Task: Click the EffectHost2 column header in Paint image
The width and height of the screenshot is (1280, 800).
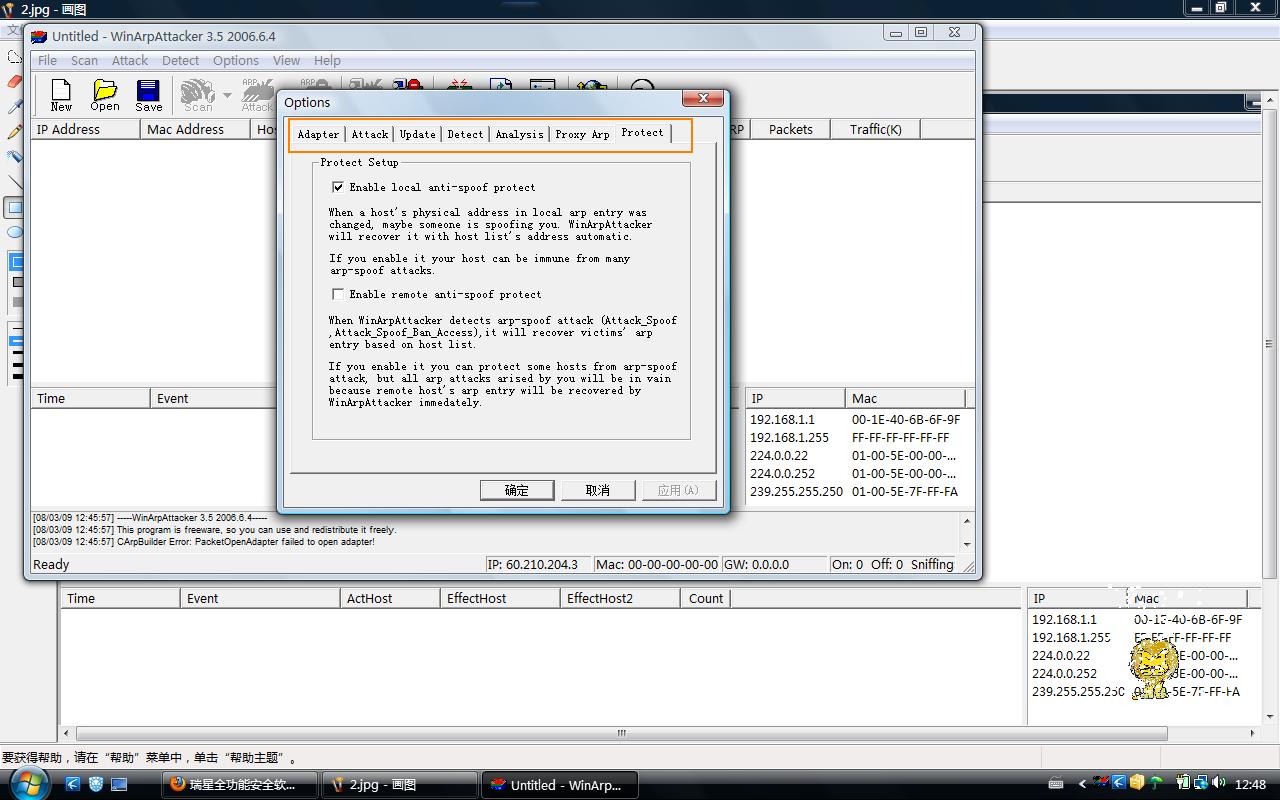Action: 620,598
